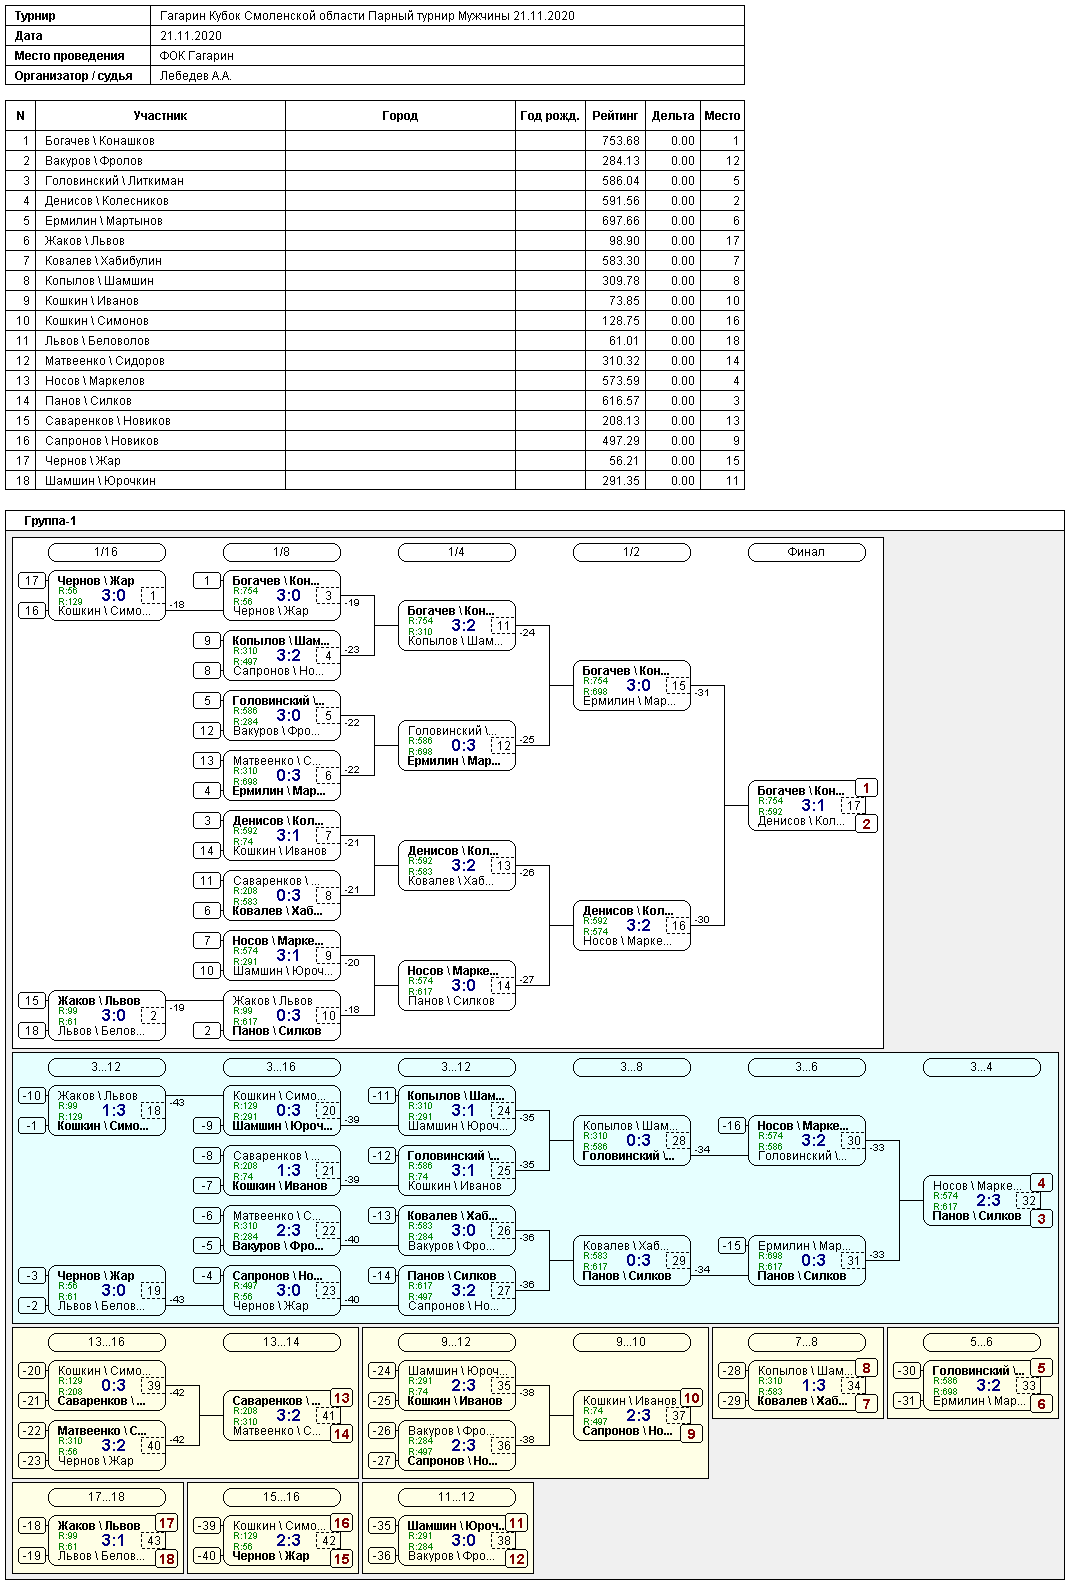This screenshot has height=1585, width=1070.
Task: Click the Группа-1 group label
Action: [50, 521]
